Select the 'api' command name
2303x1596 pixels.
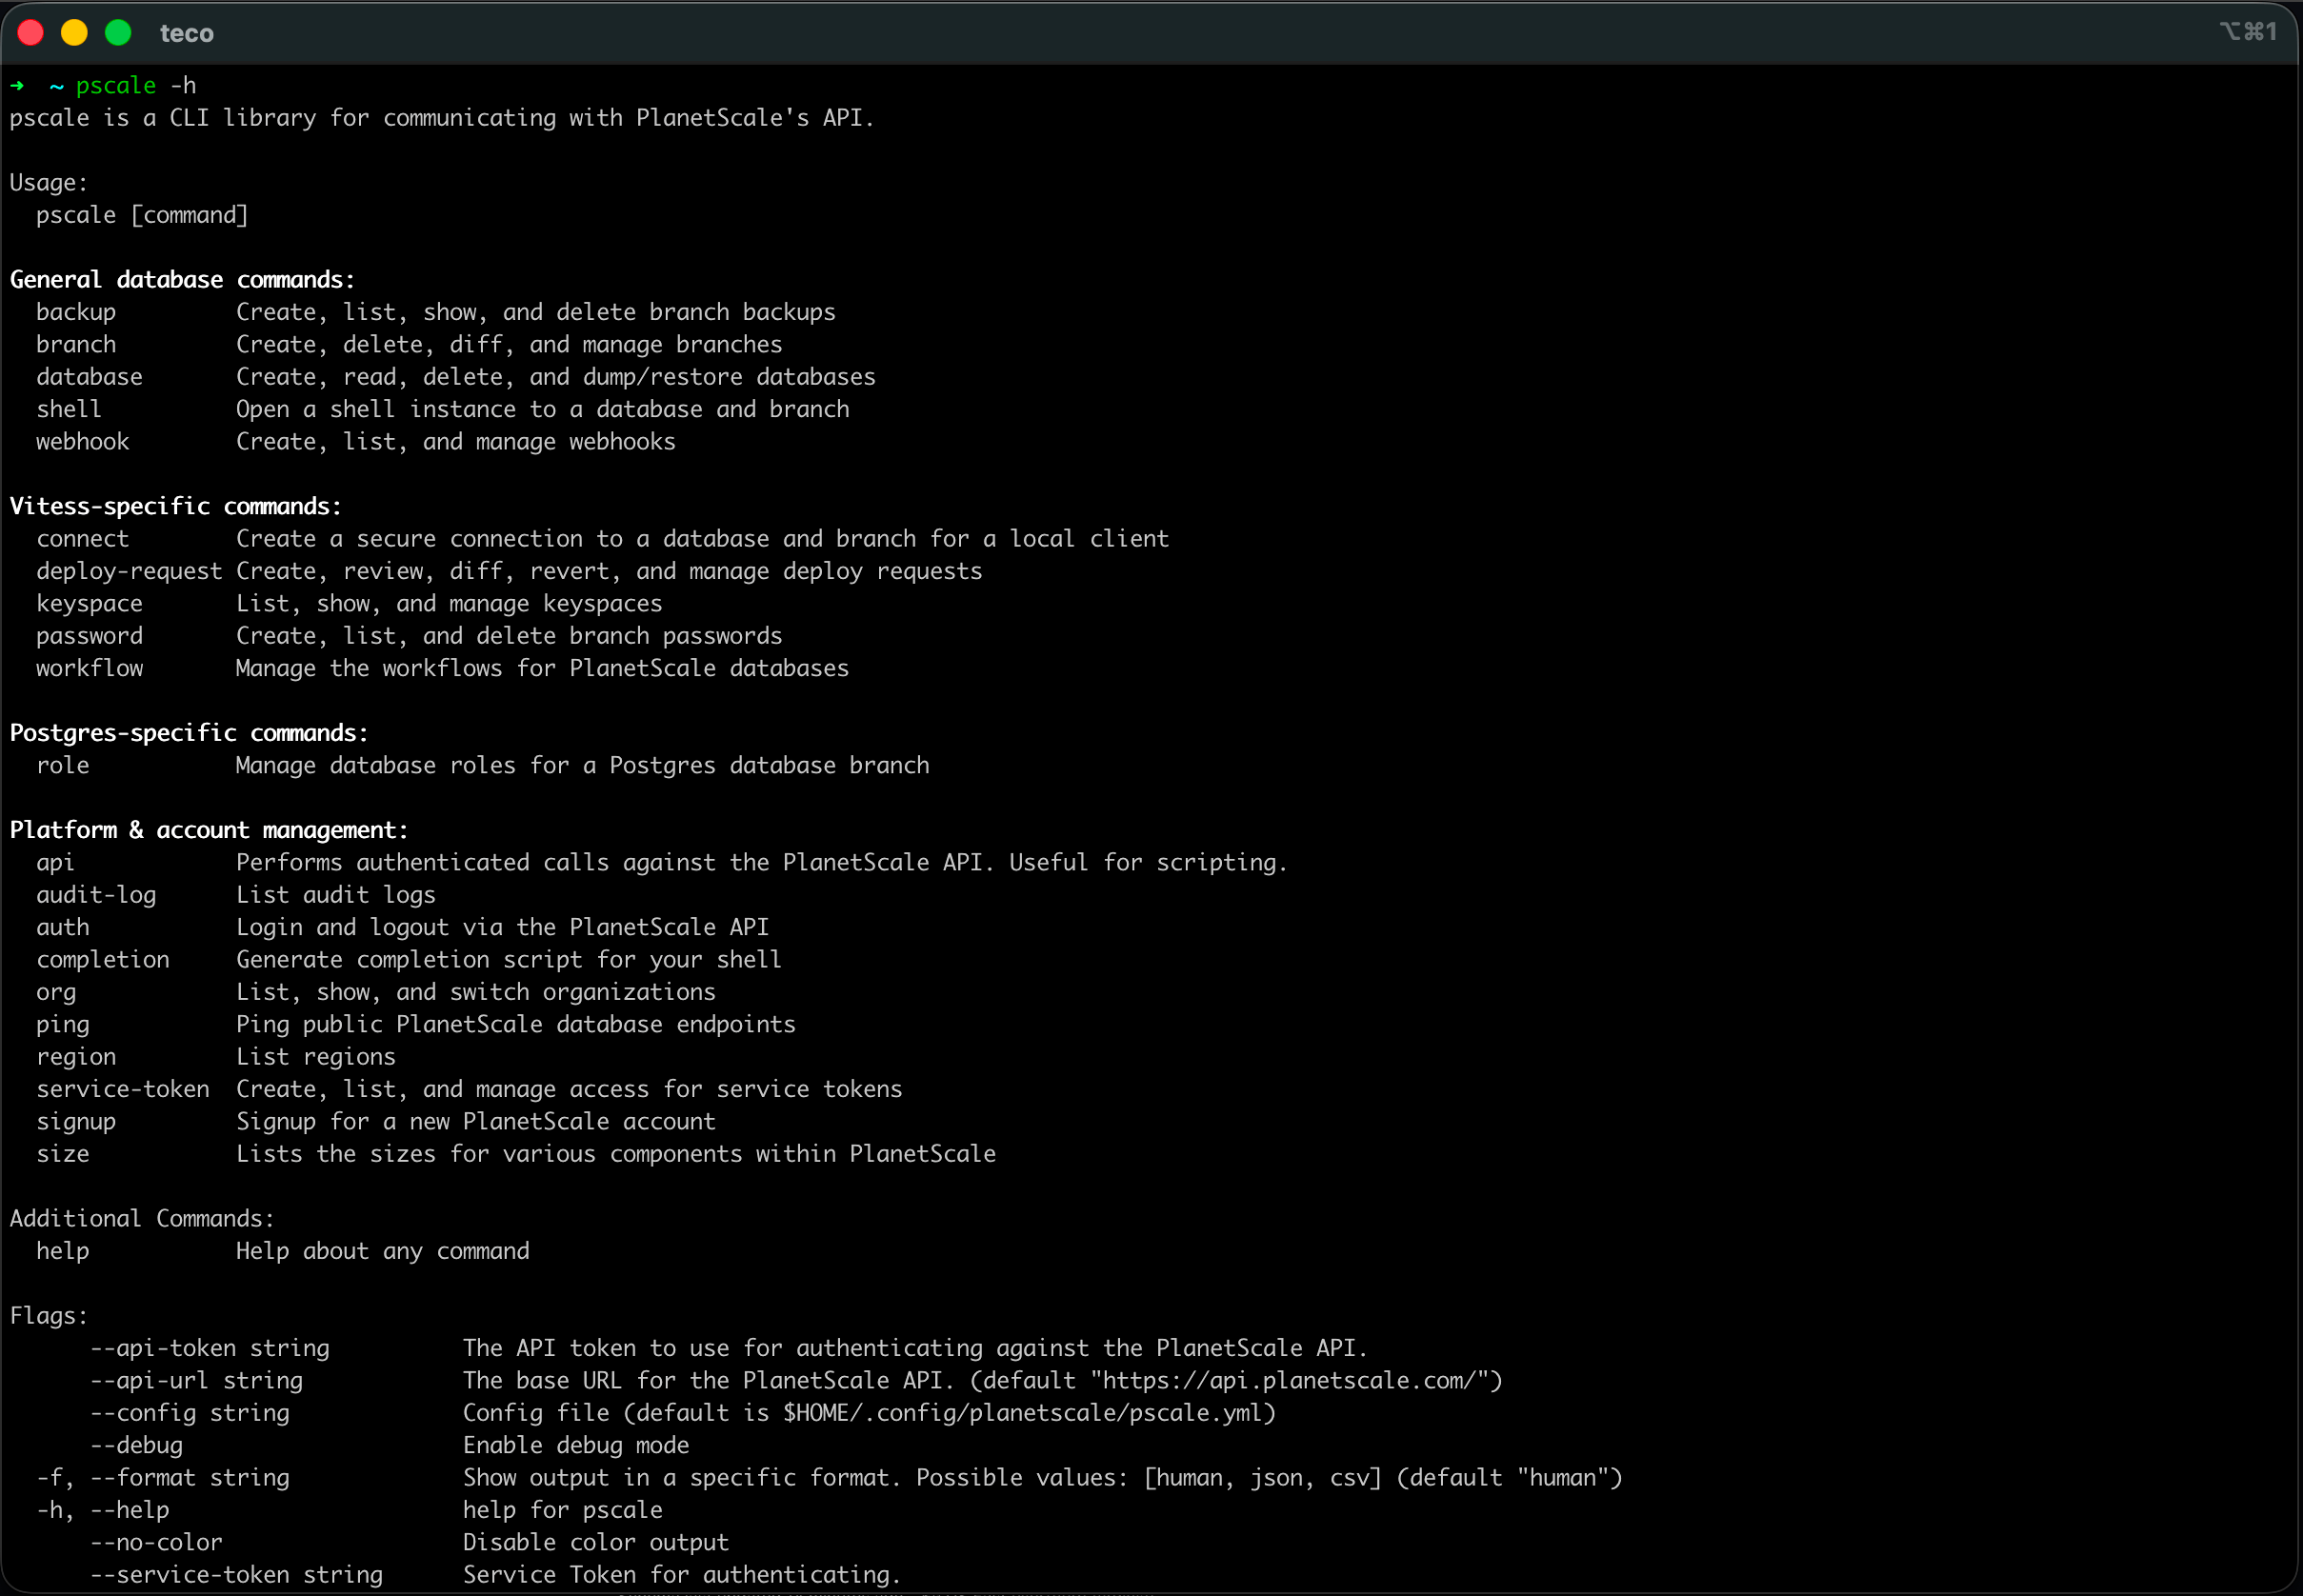(x=55, y=863)
